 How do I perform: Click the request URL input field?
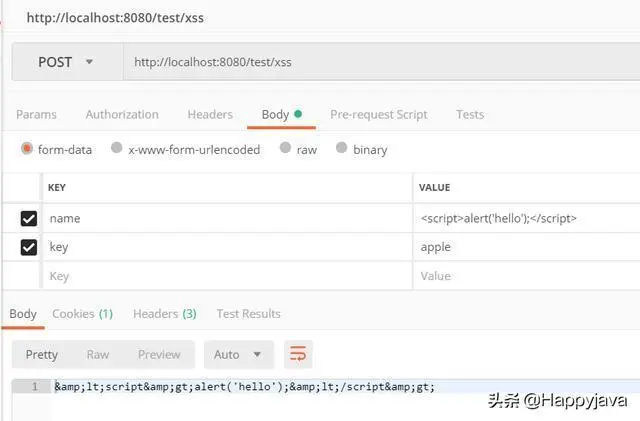point(381,62)
